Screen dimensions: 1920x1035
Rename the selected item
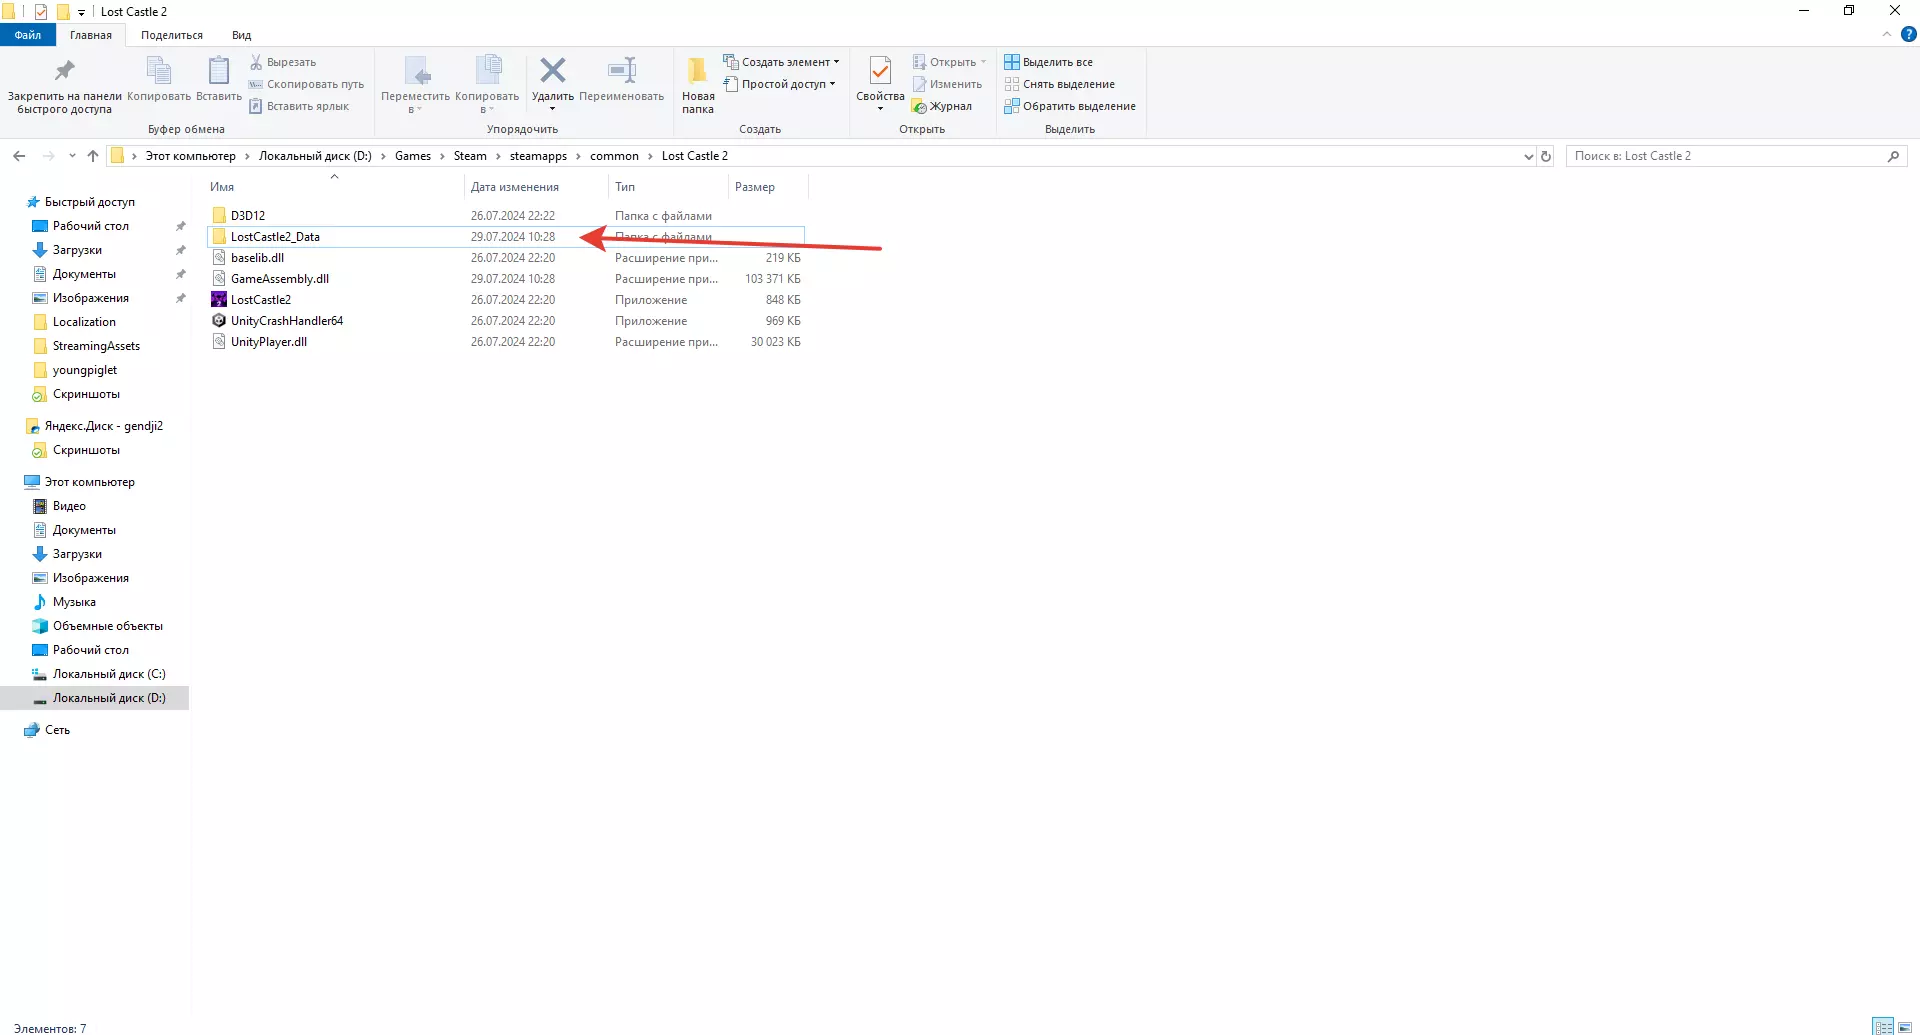(x=621, y=80)
